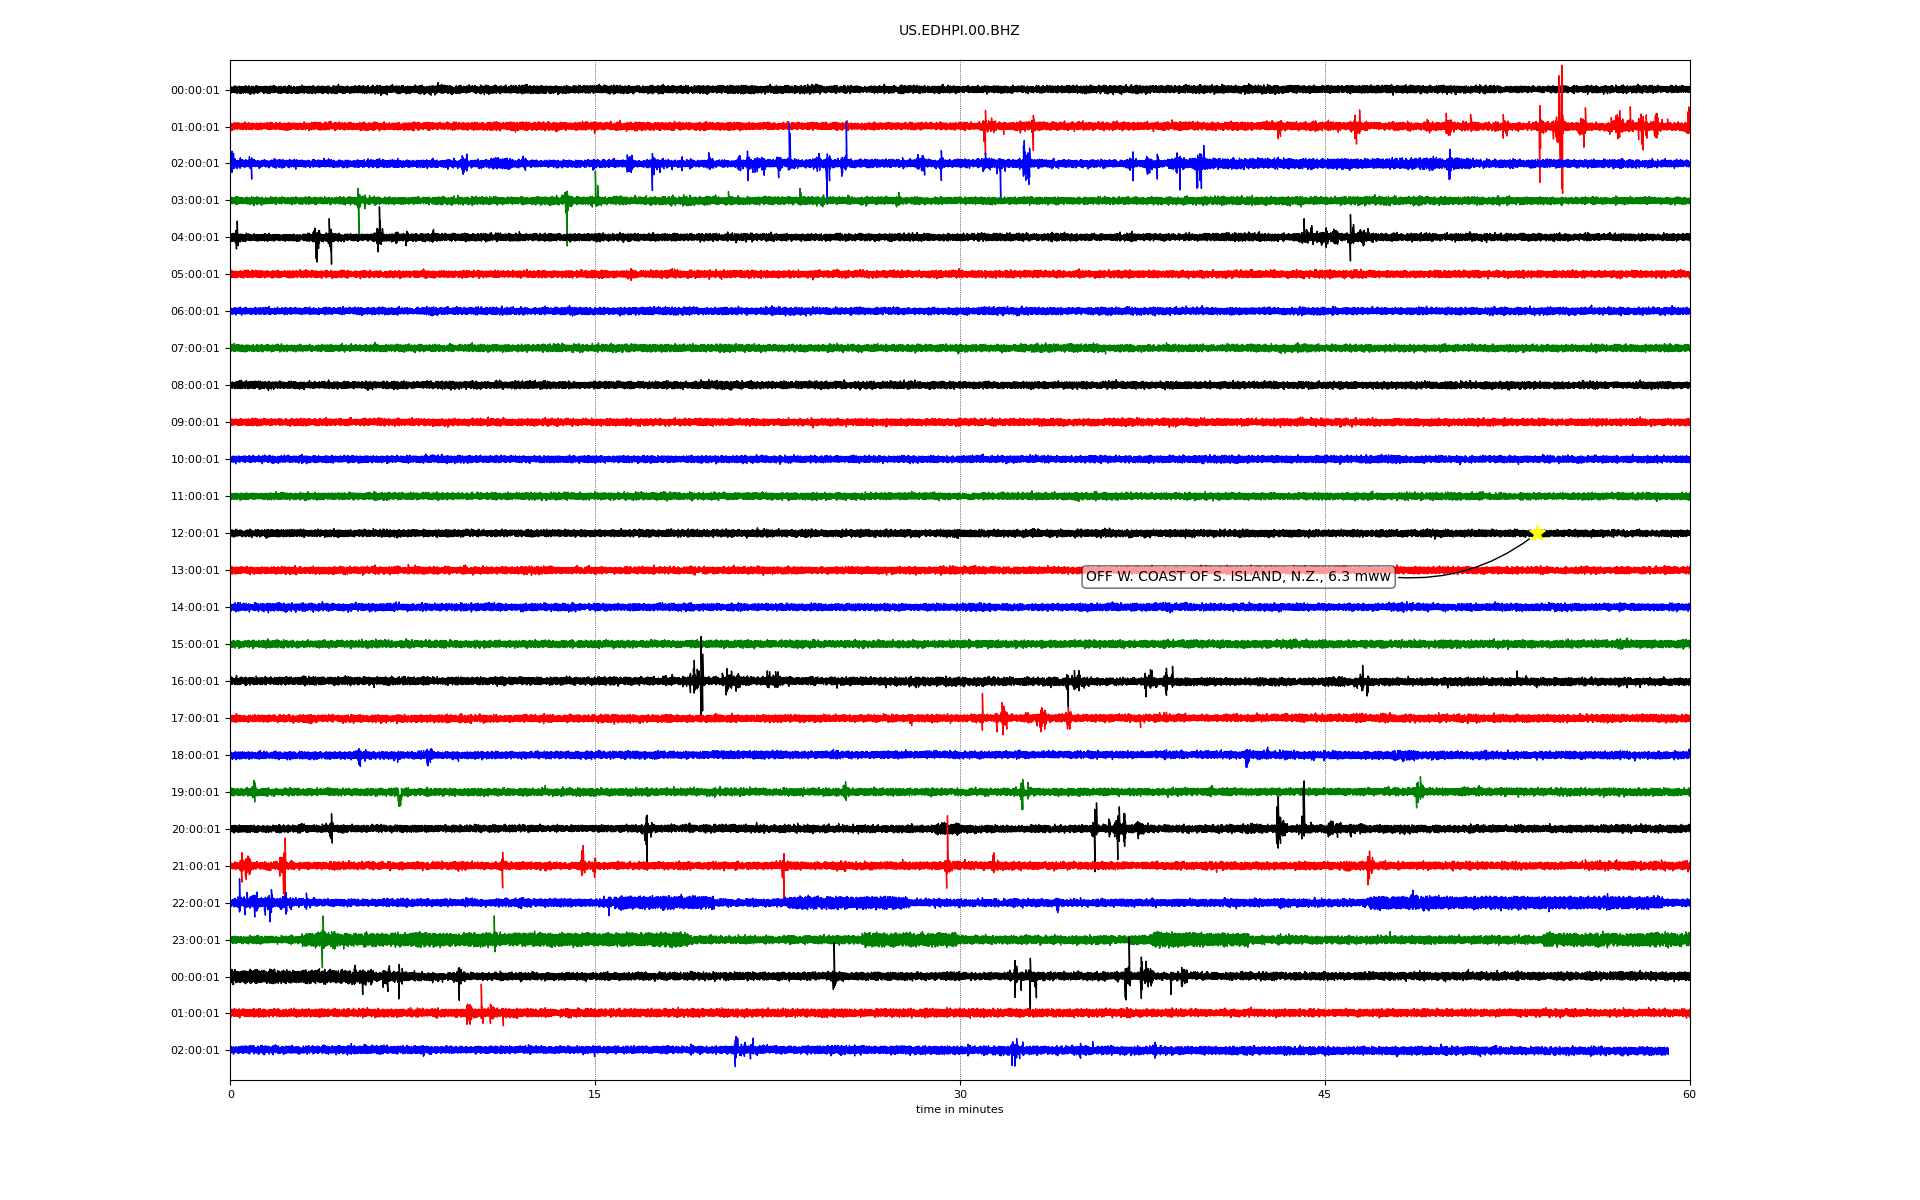Click the tall black spike on the 16:00:01 trace

pyautogui.click(x=701, y=675)
